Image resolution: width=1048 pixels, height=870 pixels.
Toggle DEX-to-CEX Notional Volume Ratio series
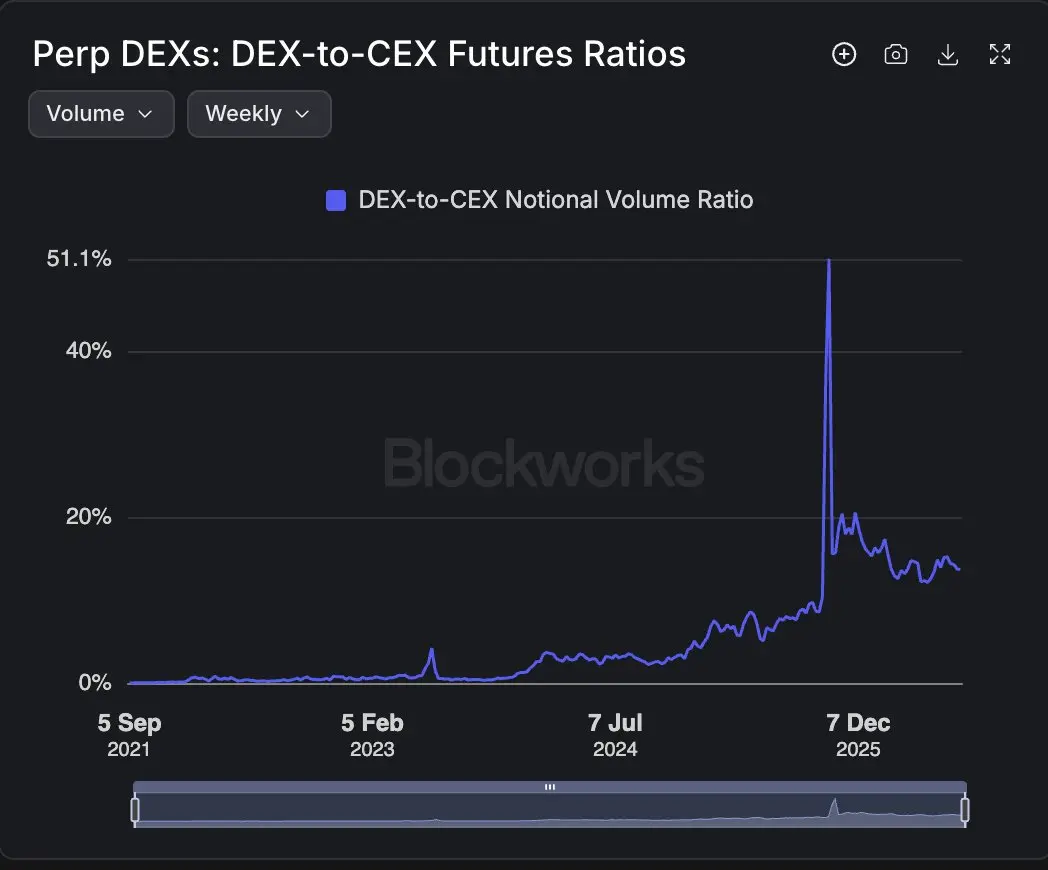[539, 200]
